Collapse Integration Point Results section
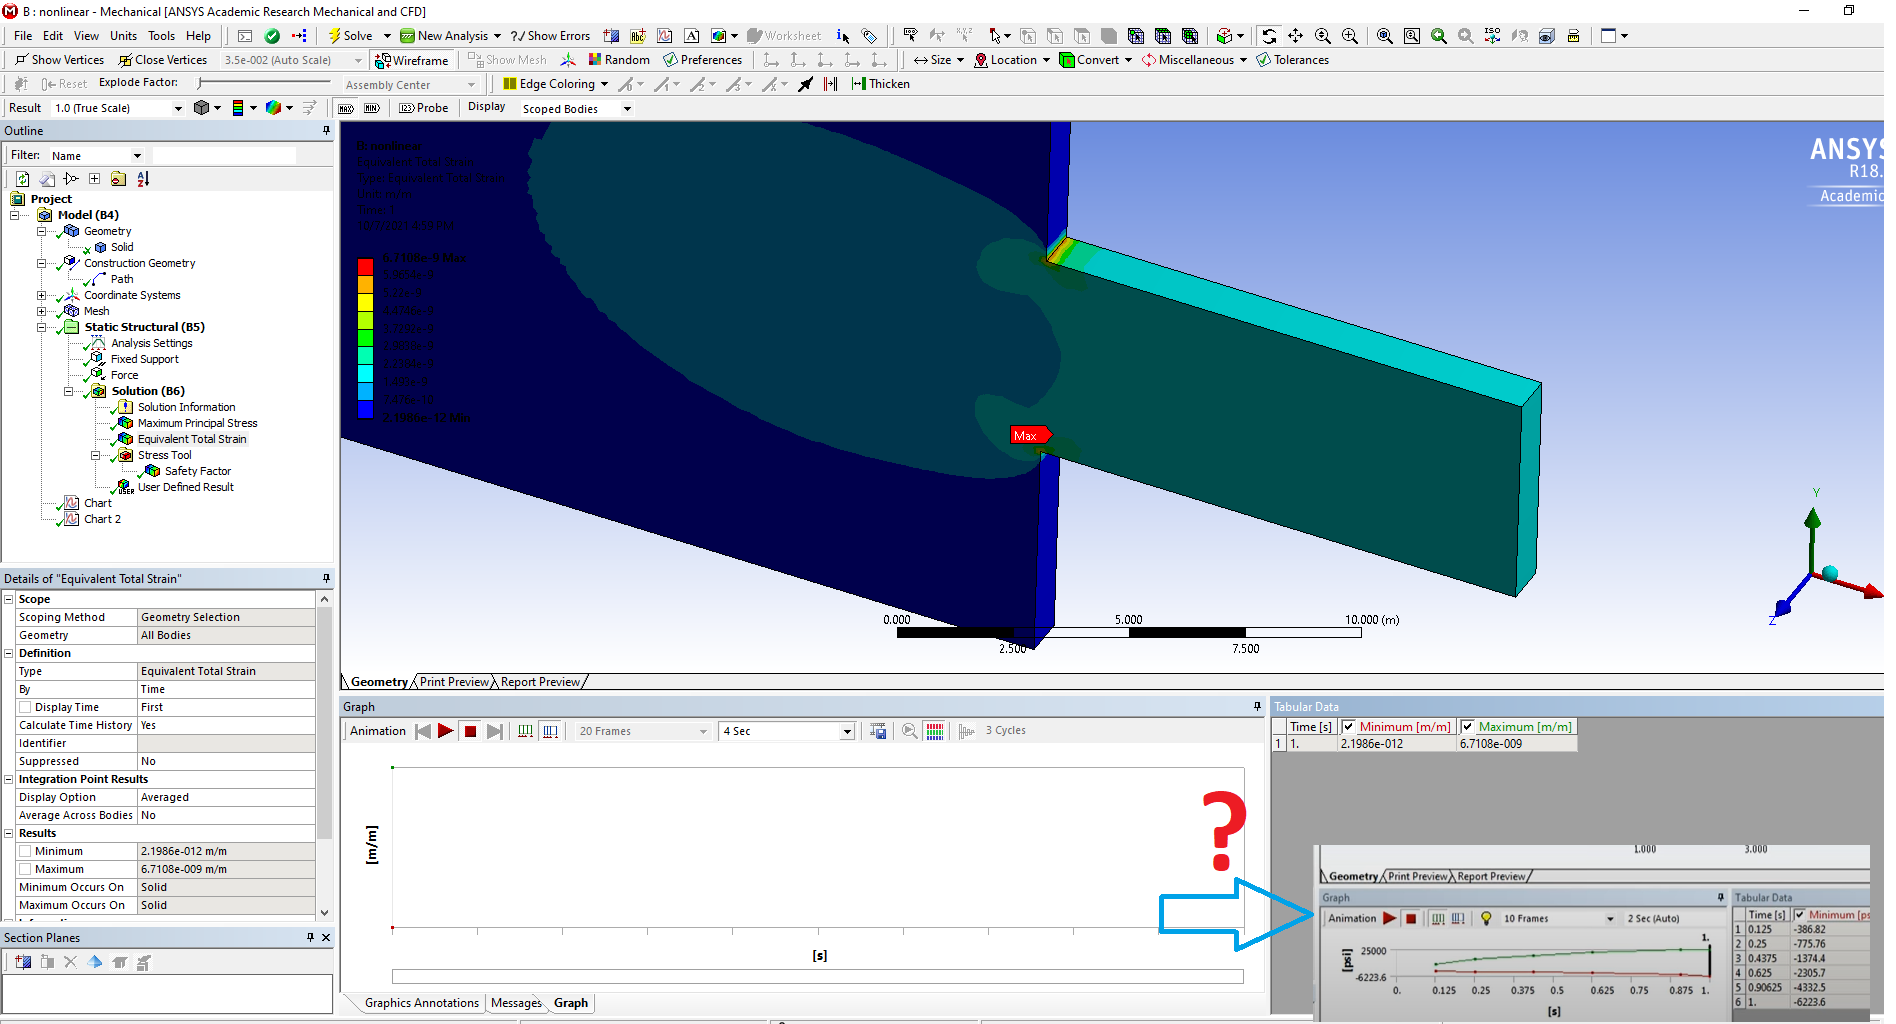Image resolution: width=1896 pixels, height=1024 pixels. [x=9, y=779]
